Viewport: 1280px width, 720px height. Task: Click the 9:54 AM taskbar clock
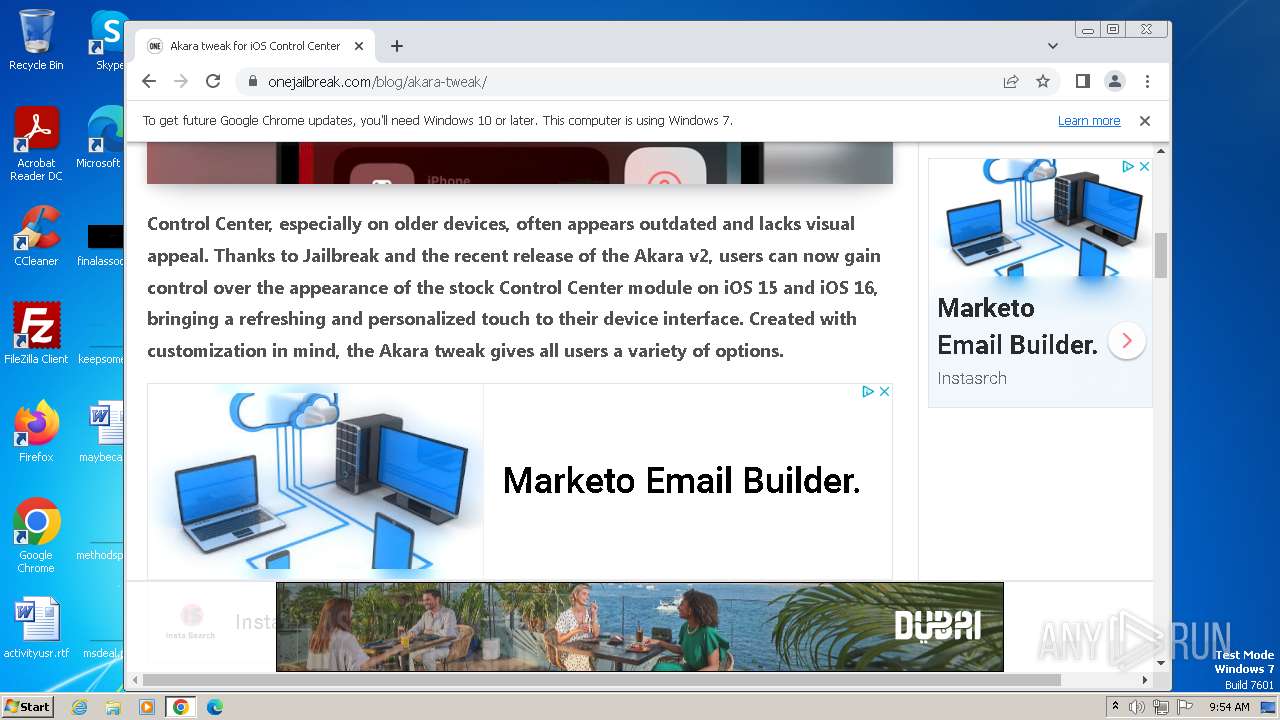1229,707
